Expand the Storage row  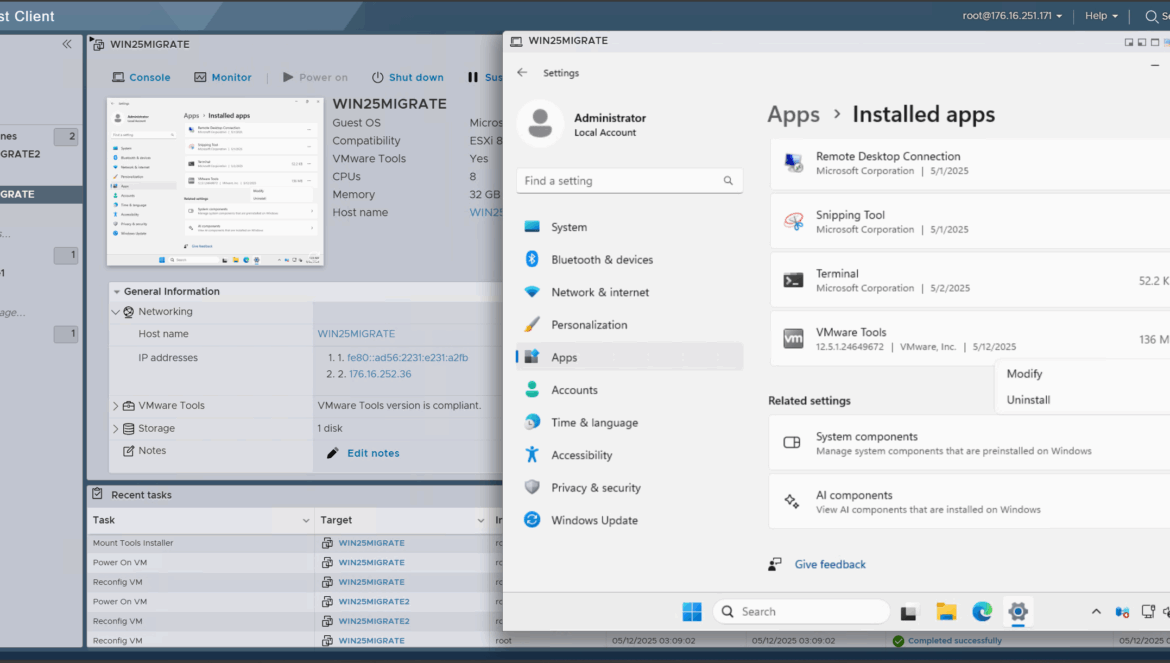pos(116,429)
